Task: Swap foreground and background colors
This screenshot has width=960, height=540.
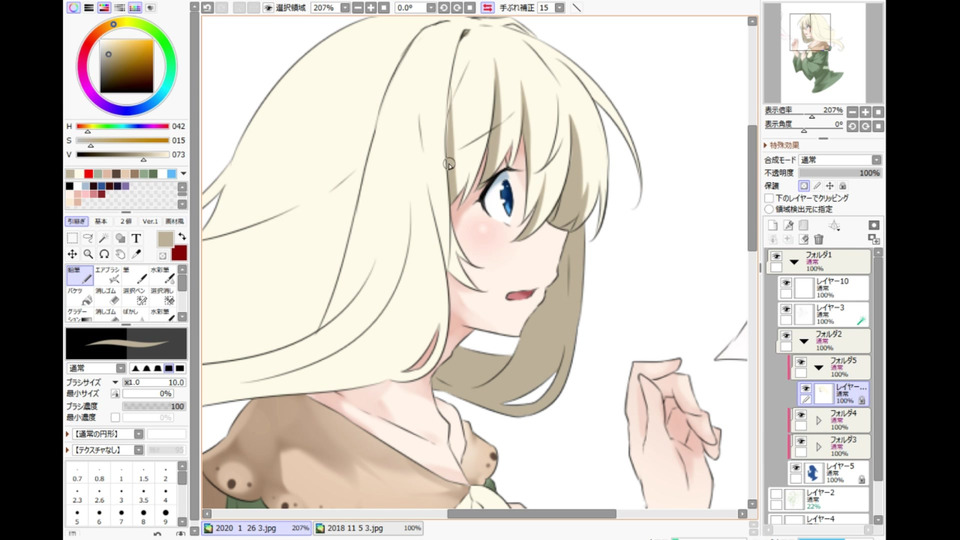Action: [x=182, y=236]
